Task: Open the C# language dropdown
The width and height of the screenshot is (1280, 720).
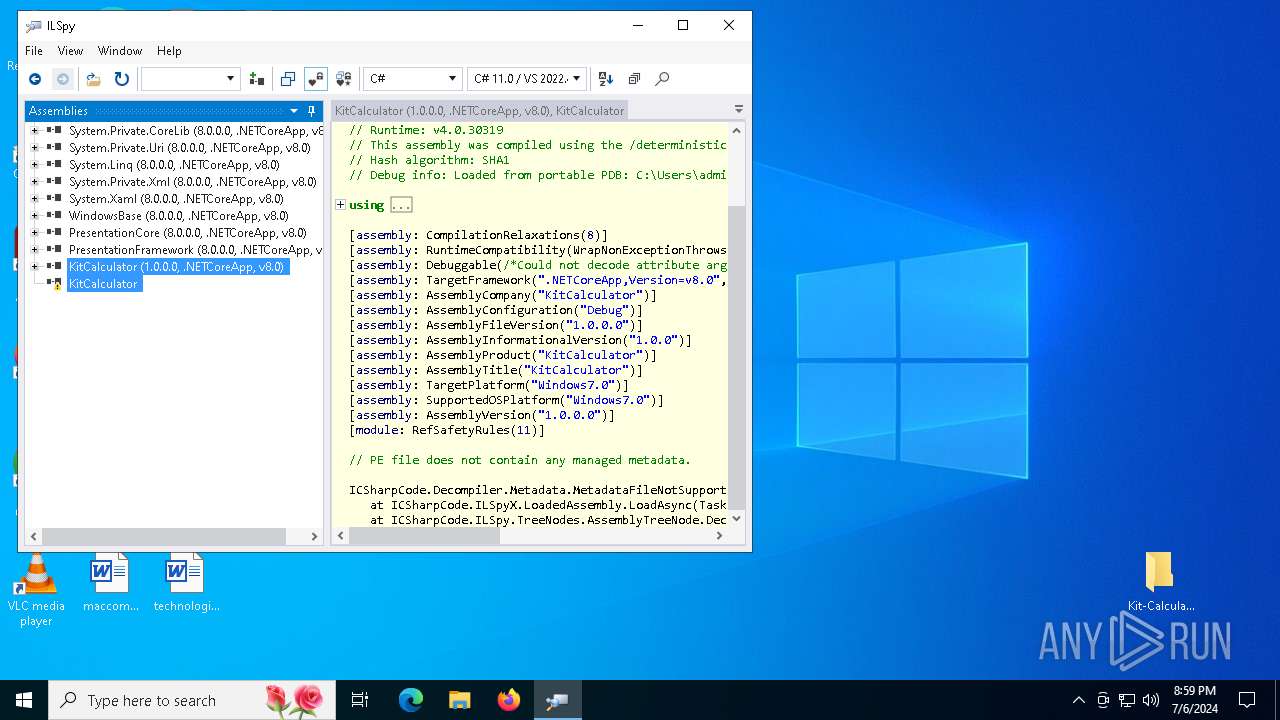Action: coord(412,79)
